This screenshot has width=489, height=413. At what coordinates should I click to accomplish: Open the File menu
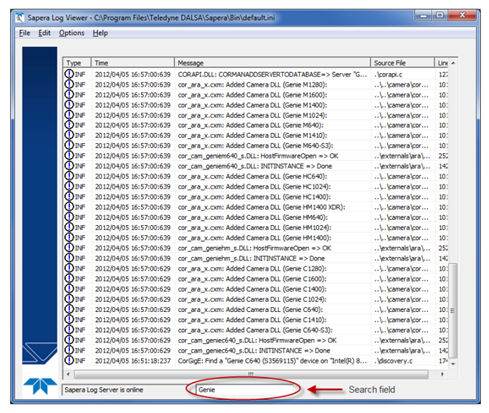(x=24, y=33)
